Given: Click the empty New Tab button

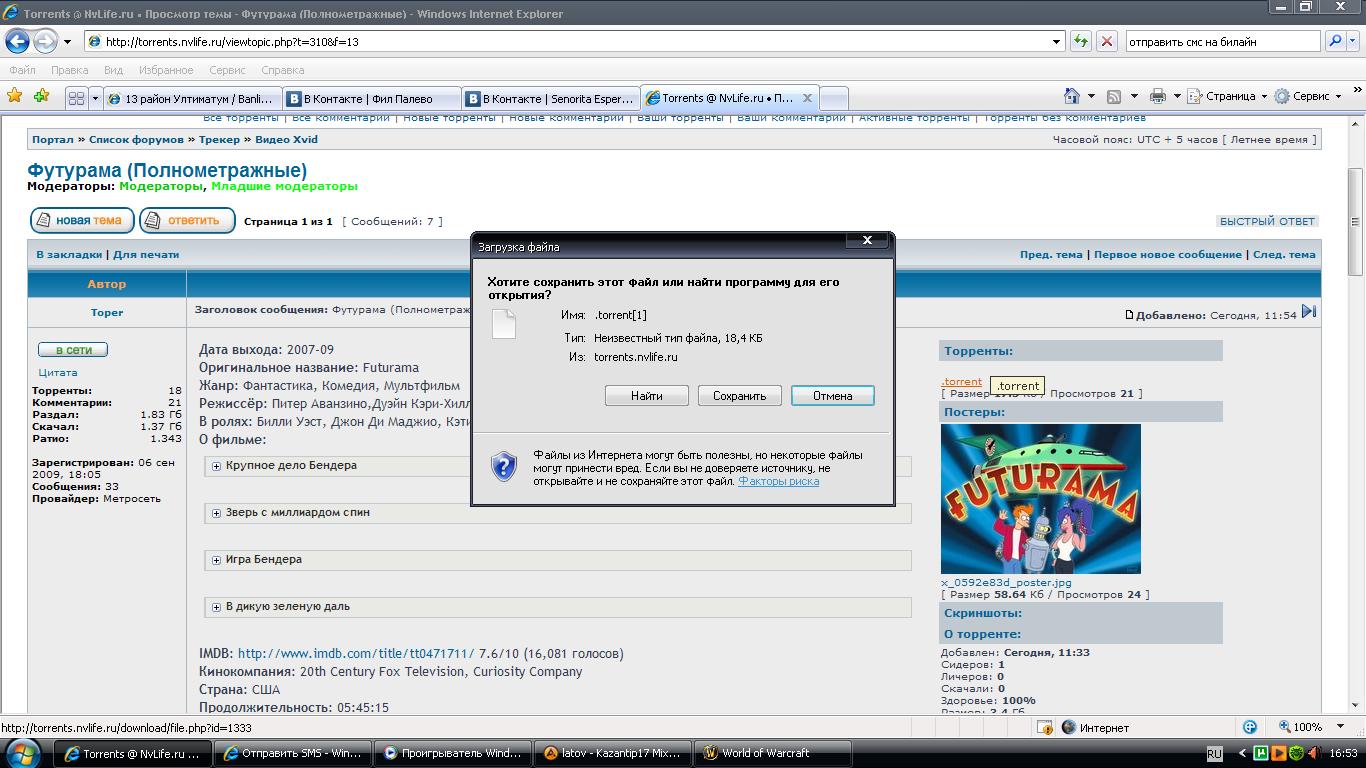Looking at the screenshot, I should pos(833,98).
